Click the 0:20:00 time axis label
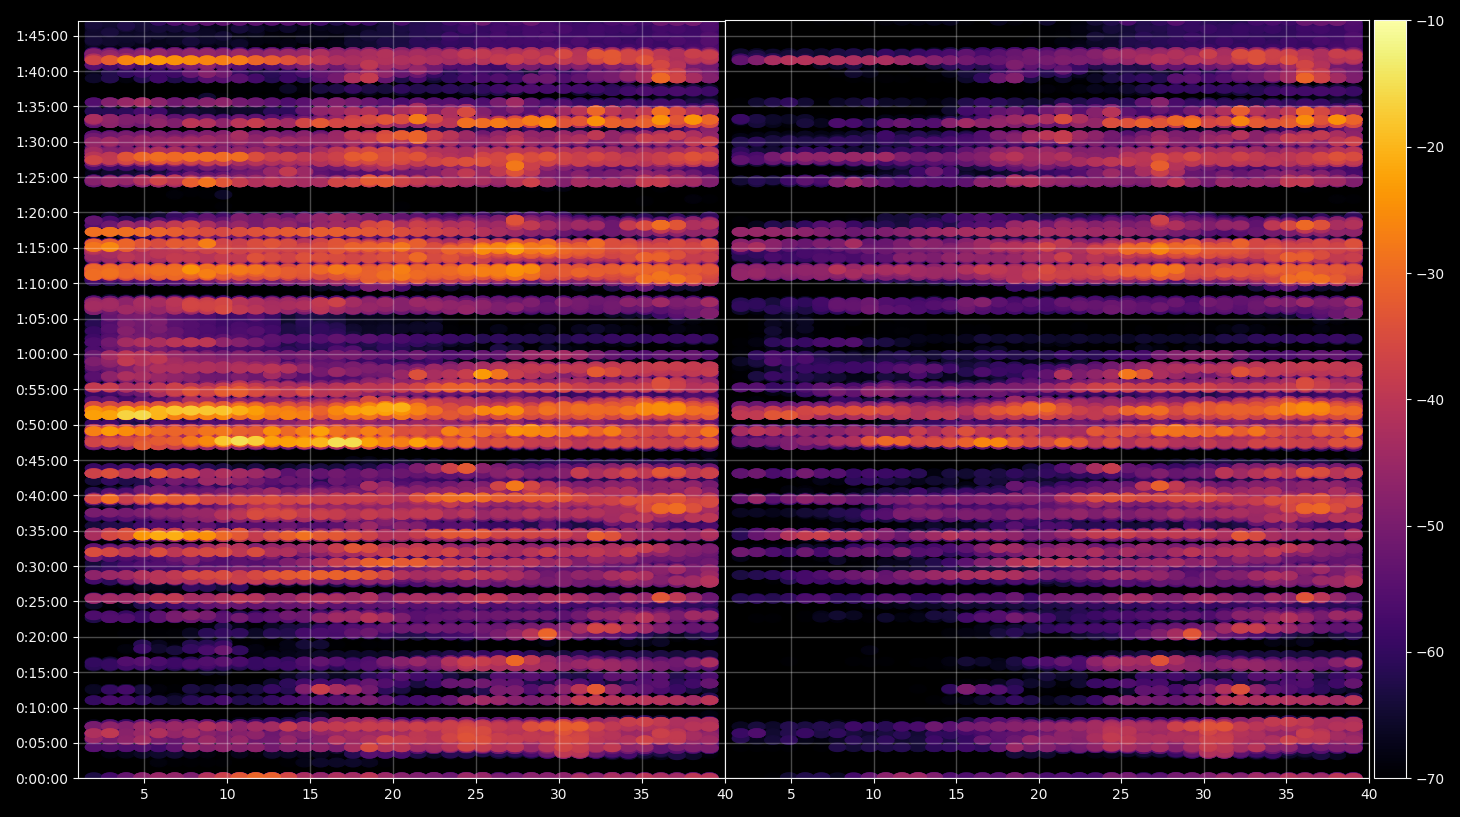The width and height of the screenshot is (1460, 817). [42, 637]
